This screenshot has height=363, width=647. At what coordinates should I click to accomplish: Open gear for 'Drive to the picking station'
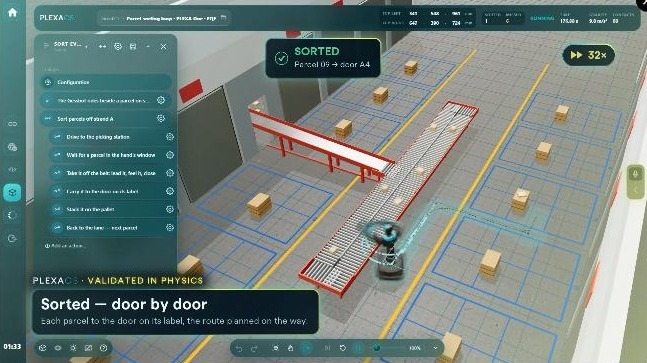click(170, 137)
